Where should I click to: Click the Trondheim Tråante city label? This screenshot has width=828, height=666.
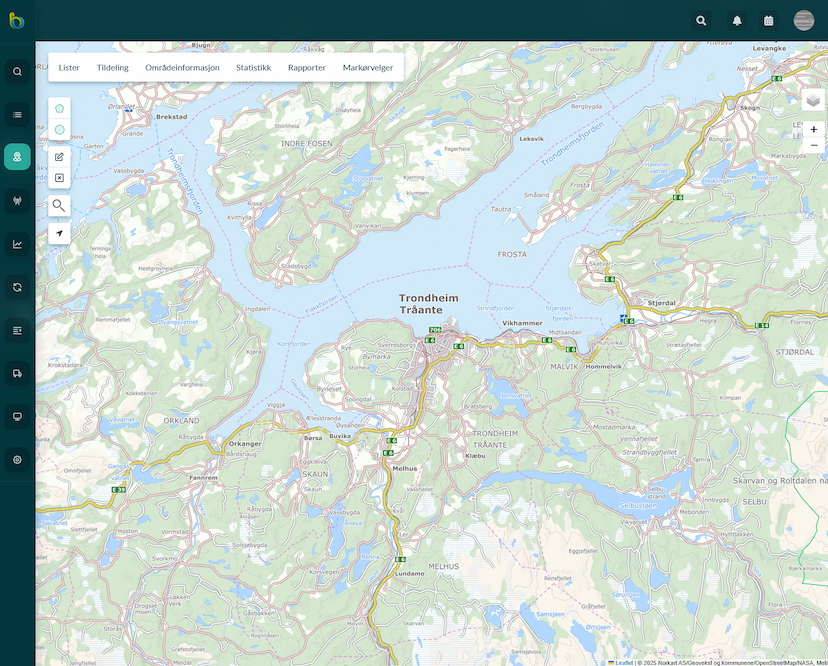tap(428, 304)
